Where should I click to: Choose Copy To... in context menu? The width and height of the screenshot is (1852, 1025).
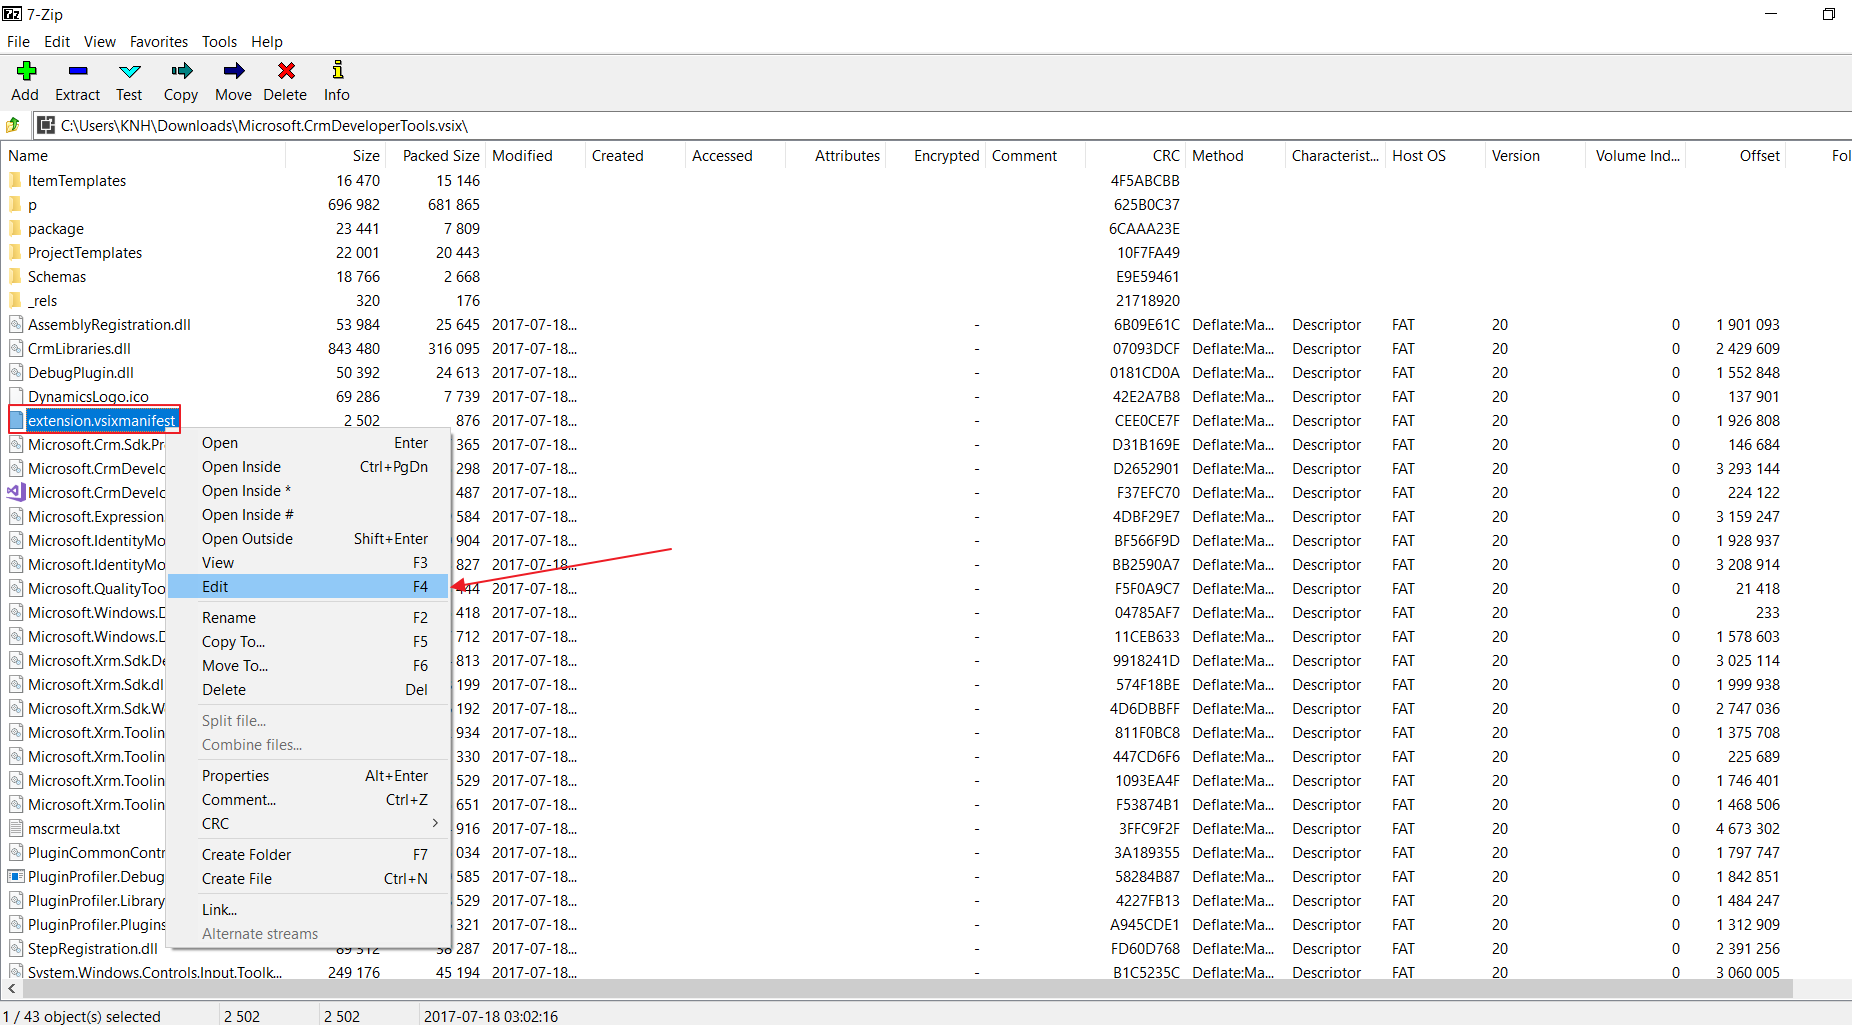click(x=308, y=642)
